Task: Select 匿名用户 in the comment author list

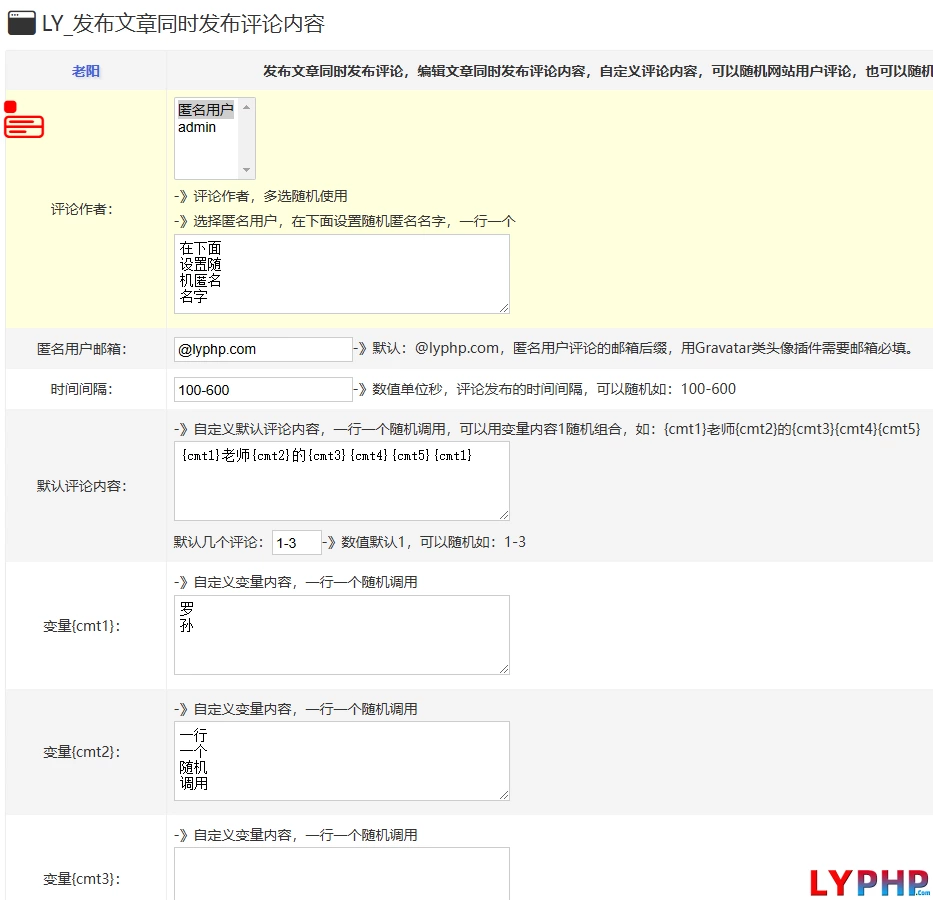Action: pos(205,110)
